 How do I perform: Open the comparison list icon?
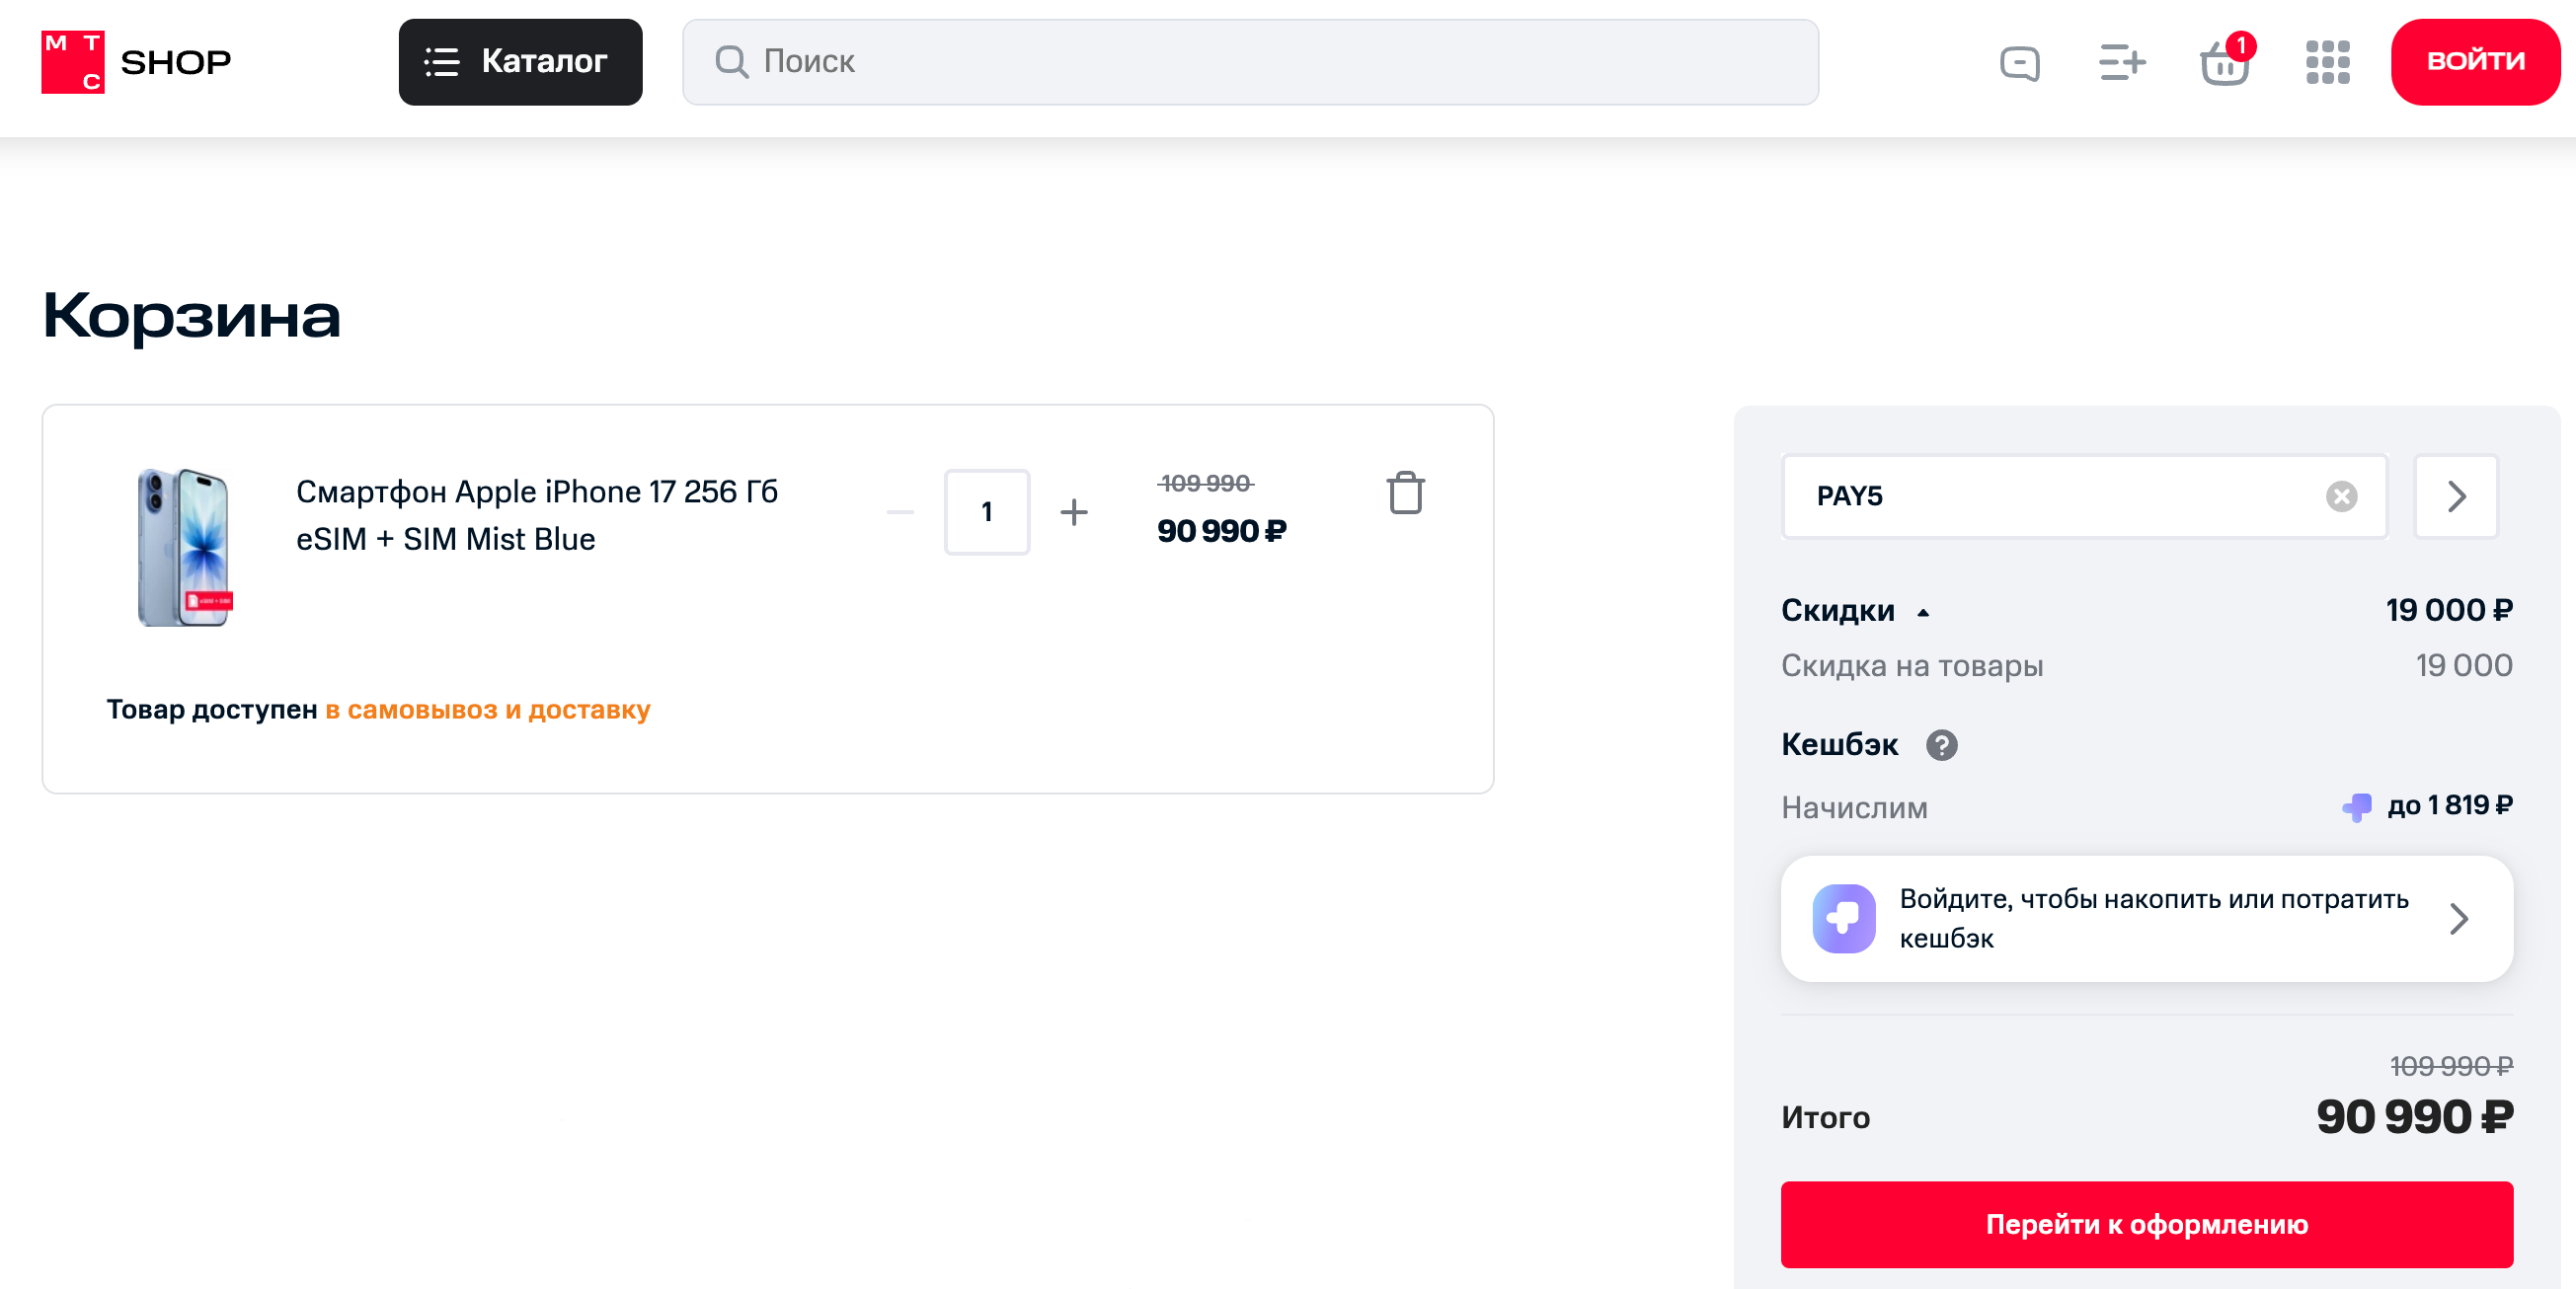(x=2121, y=63)
